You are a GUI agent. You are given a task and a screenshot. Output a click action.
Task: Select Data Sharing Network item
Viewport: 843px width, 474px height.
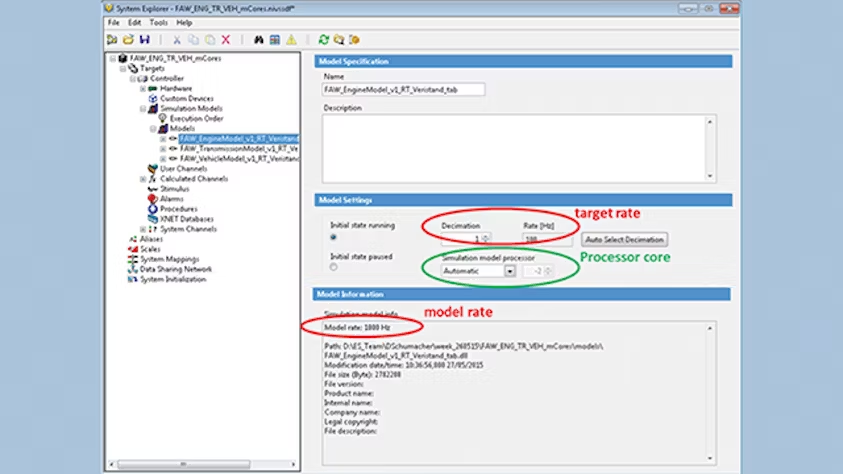(x=175, y=269)
